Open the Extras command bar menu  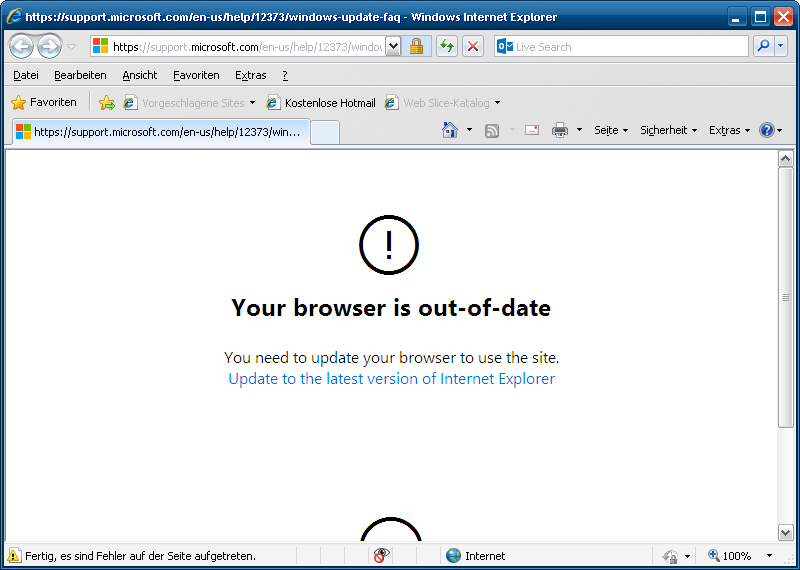click(x=729, y=131)
